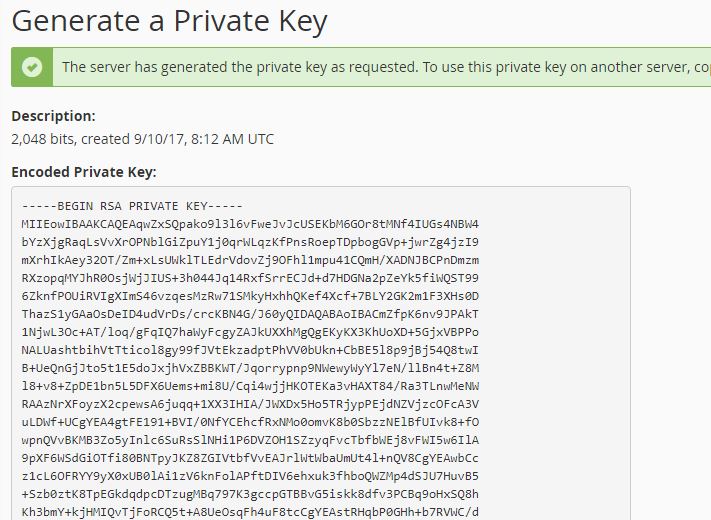711x520 pixels.
Task: Click the key line starting 6ZknfPOUiRVIgX
Action: click(250, 296)
